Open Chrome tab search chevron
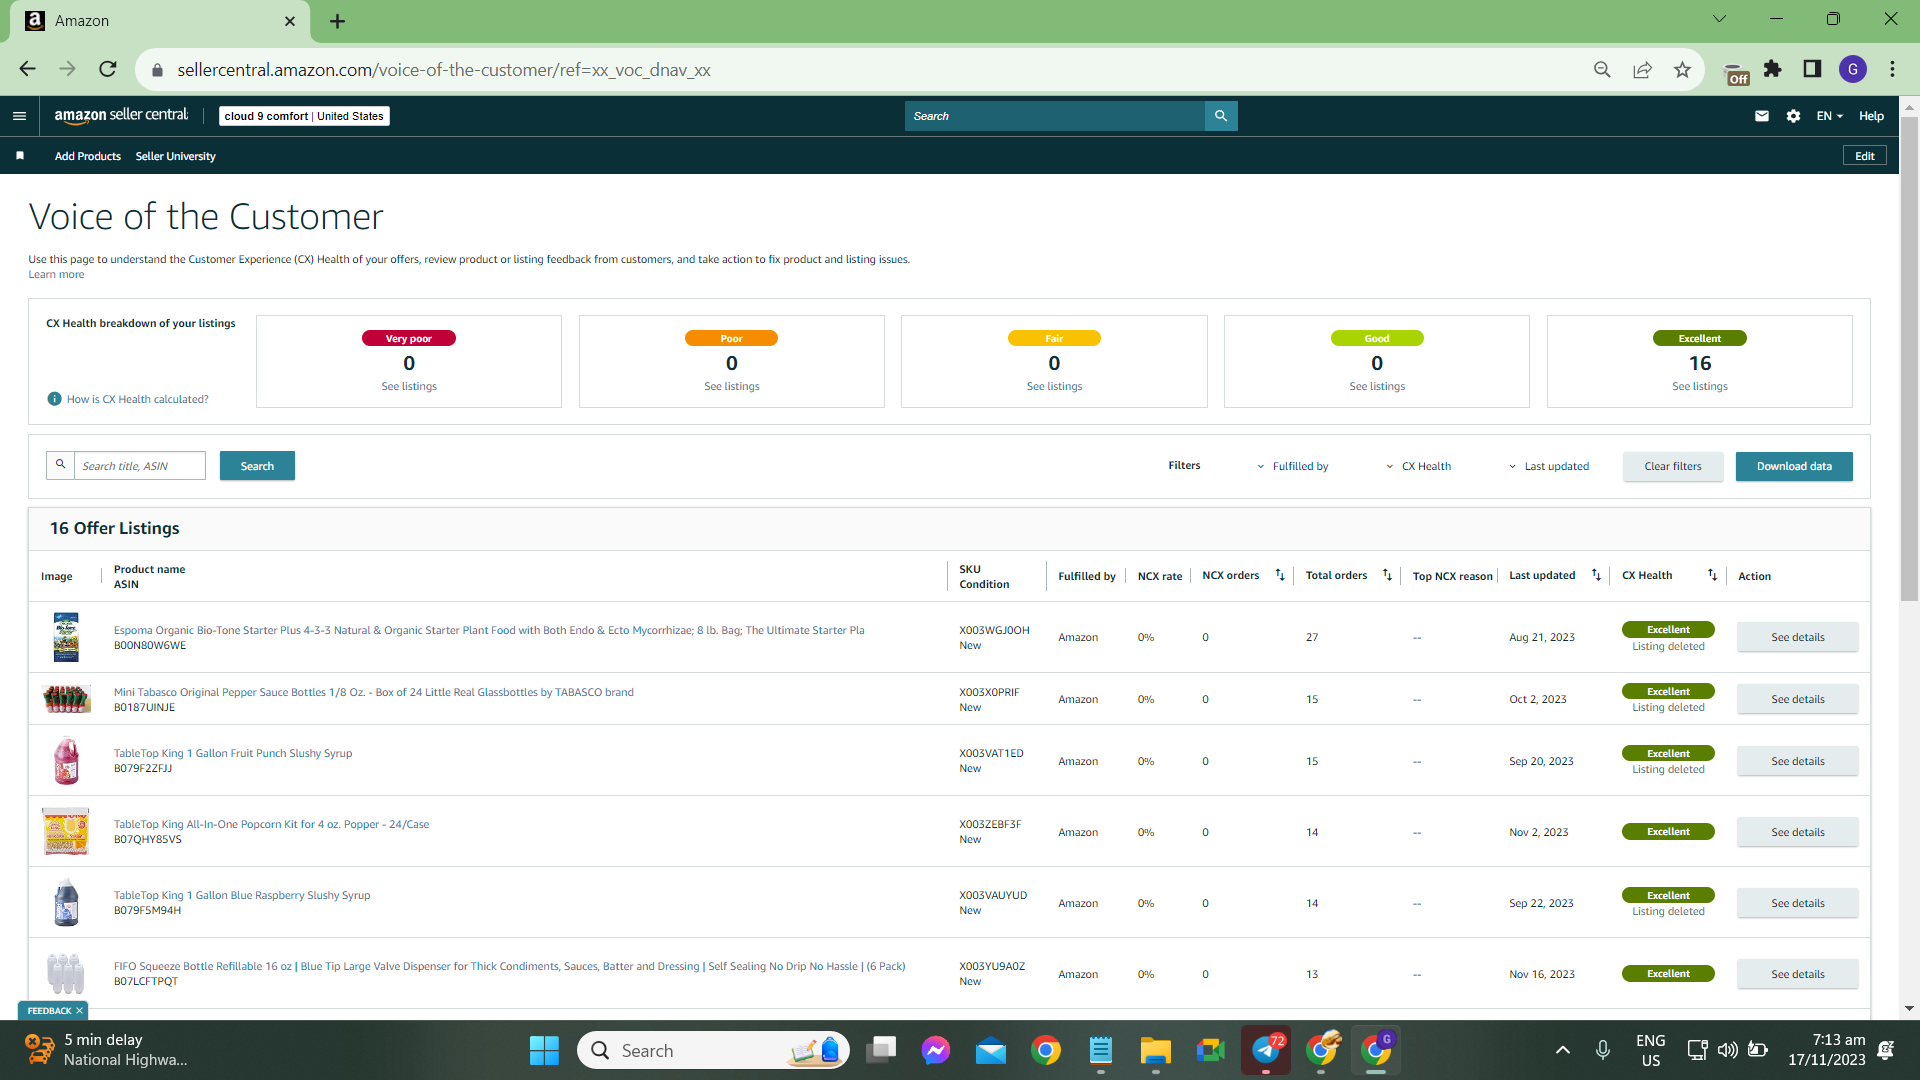Screen dimensions: 1920x1080 coord(1719,19)
